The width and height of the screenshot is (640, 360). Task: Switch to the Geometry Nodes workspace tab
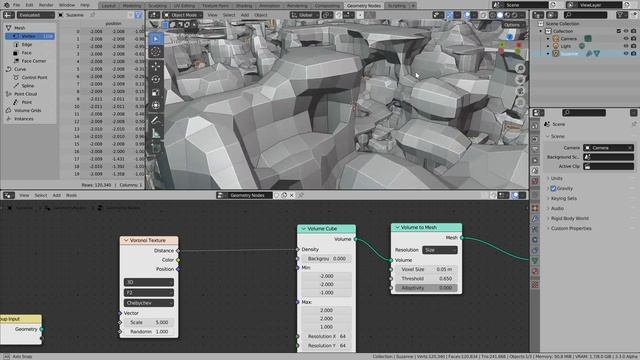(363, 6)
